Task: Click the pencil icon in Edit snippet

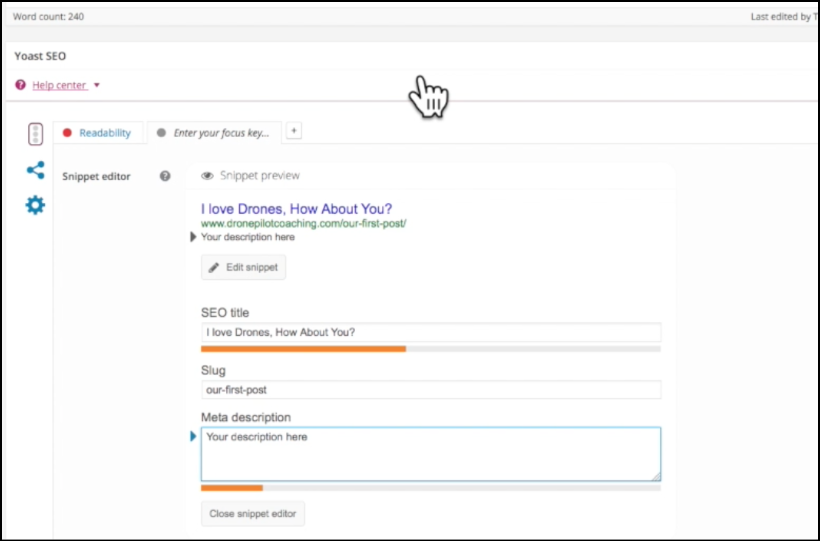Action: coord(214,267)
